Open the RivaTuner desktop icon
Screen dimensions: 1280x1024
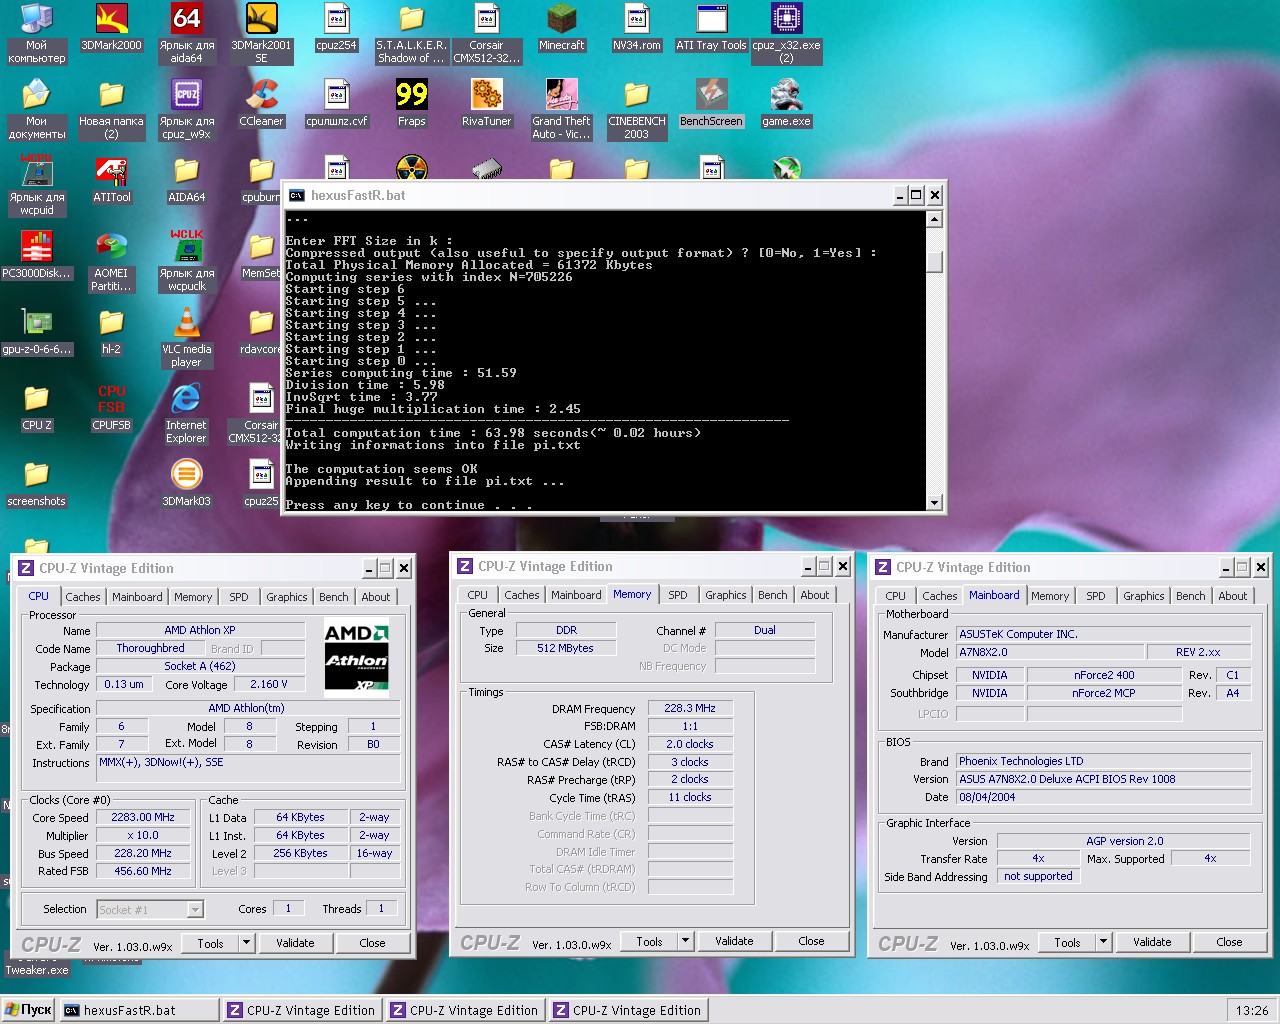pyautogui.click(x=486, y=103)
